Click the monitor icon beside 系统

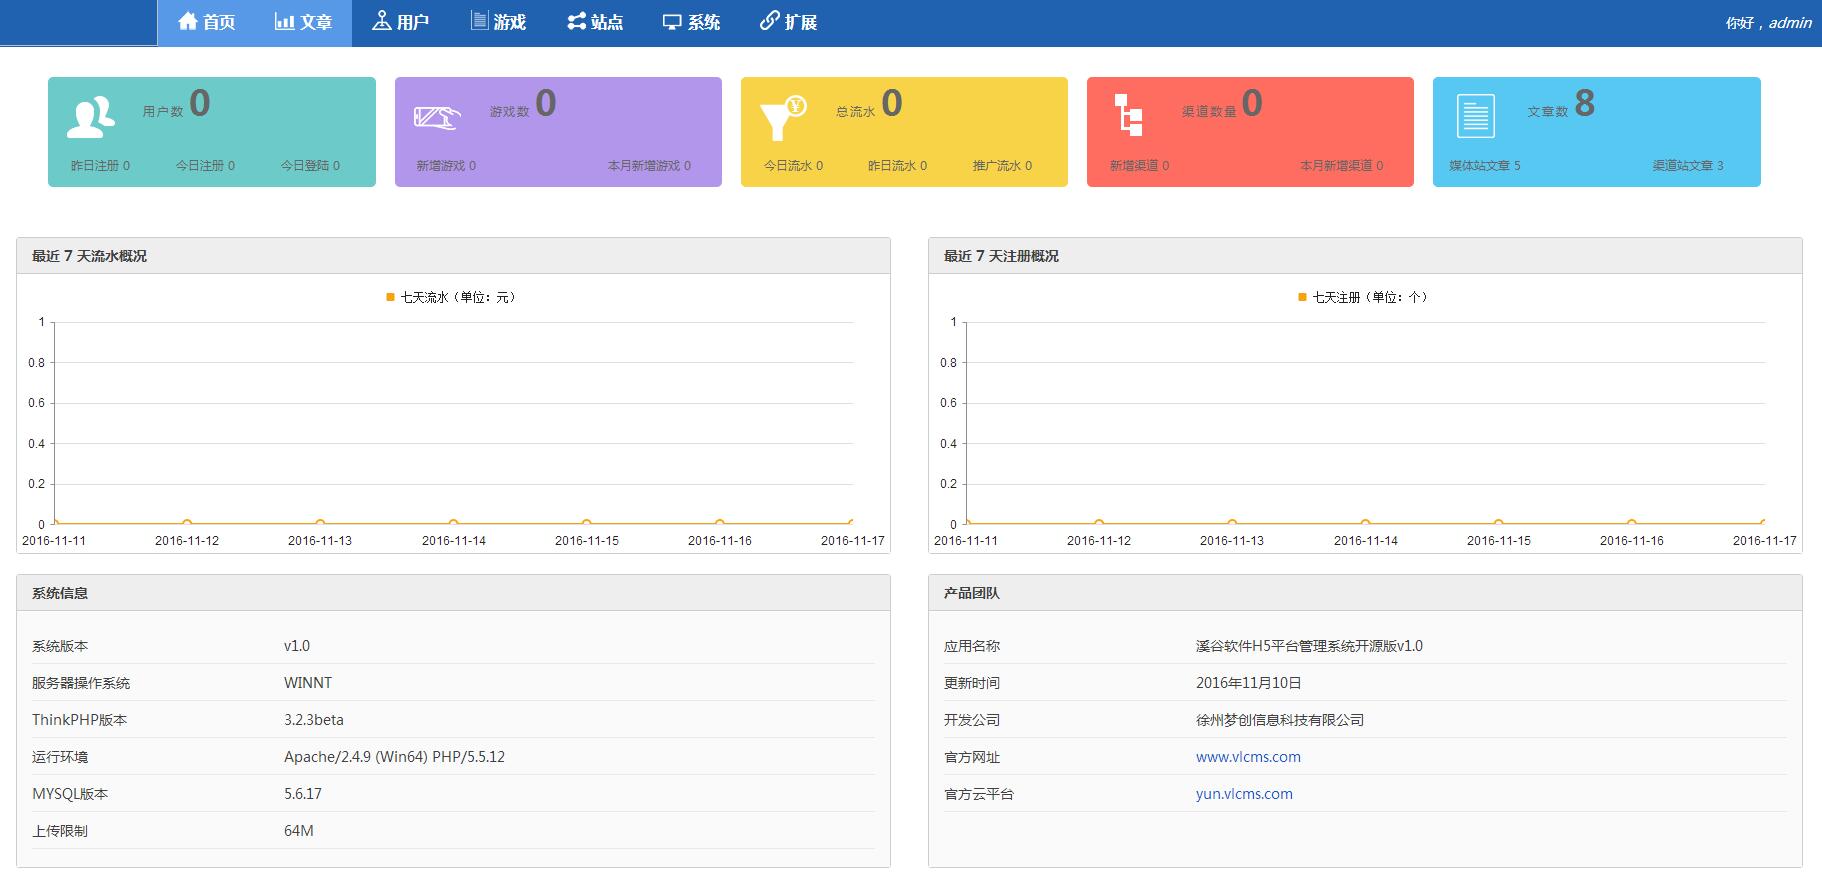[x=672, y=22]
